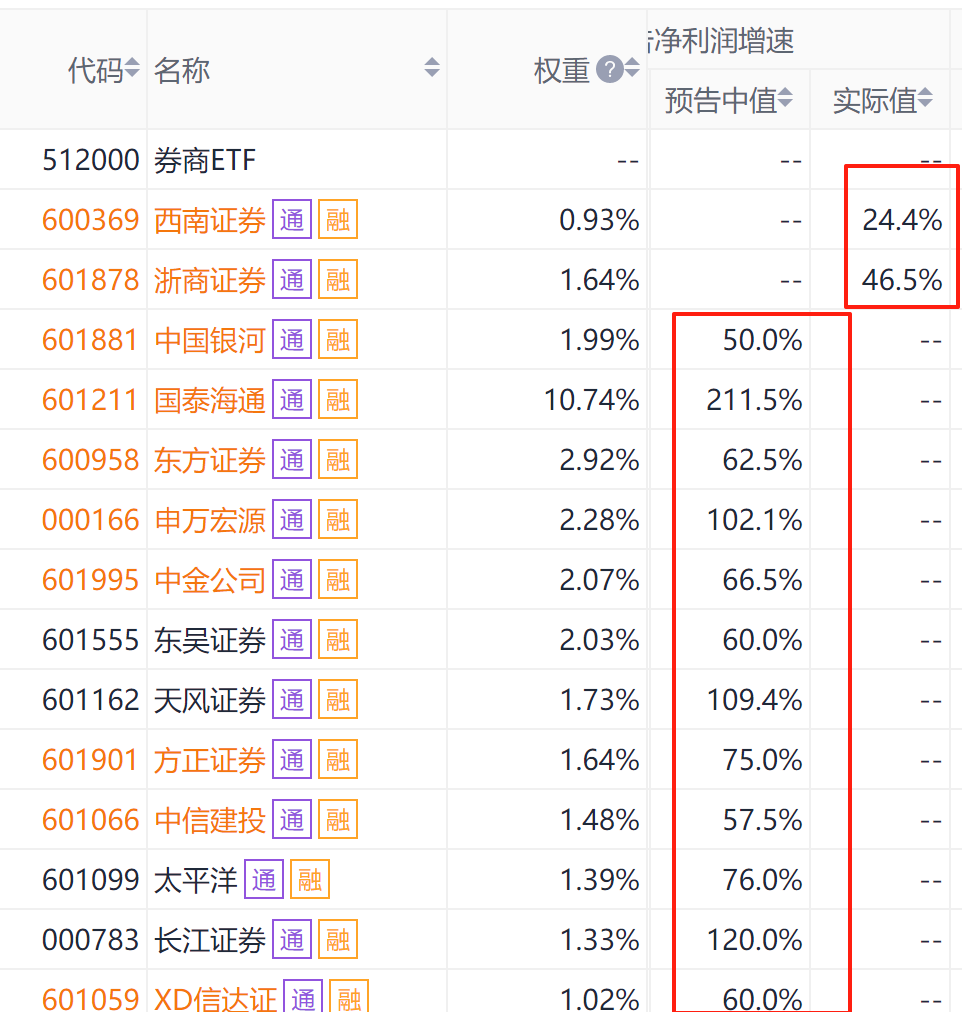Image resolution: width=962 pixels, height=1012 pixels.
Task: Select stock code 601162
Action: [x=90, y=700]
